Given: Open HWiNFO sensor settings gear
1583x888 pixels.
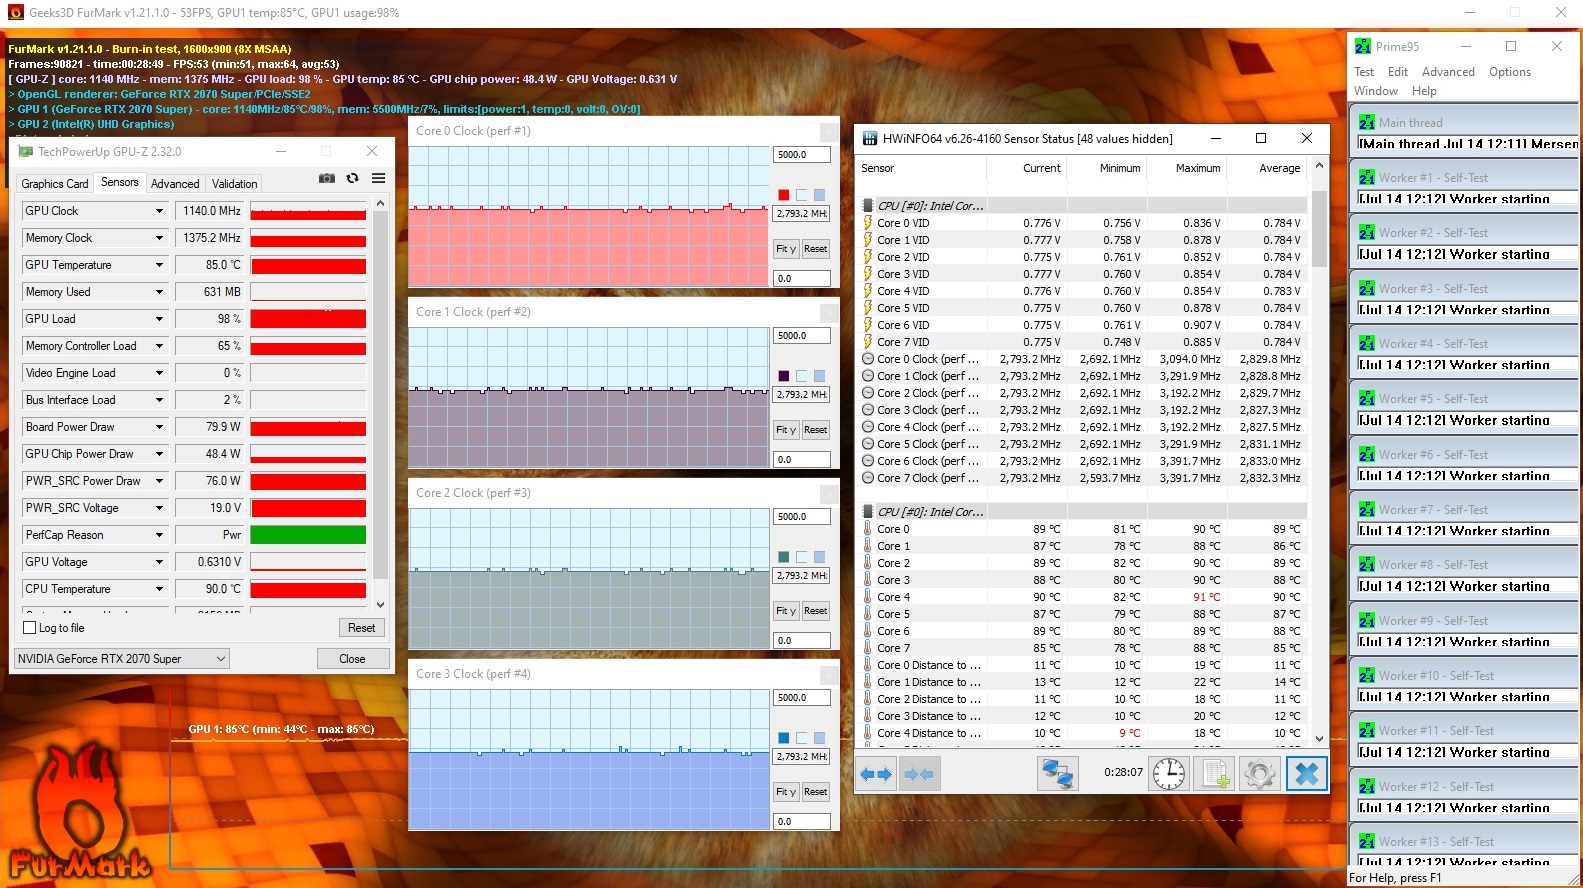Looking at the screenshot, I should point(1259,774).
